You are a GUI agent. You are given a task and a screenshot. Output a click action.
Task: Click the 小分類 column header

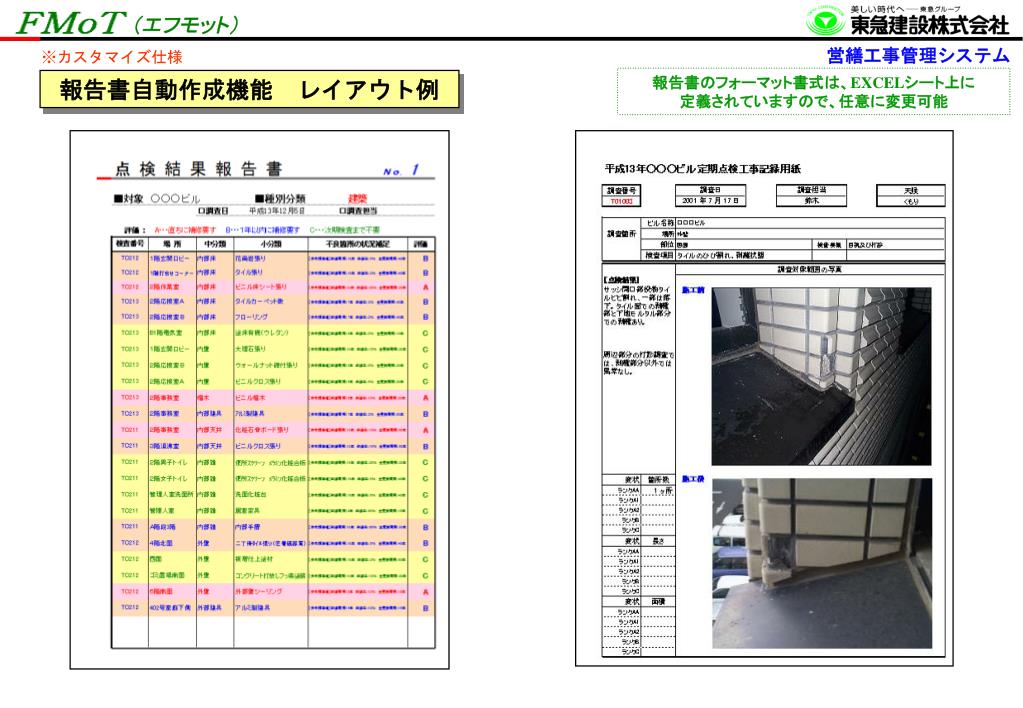point(270,244)
